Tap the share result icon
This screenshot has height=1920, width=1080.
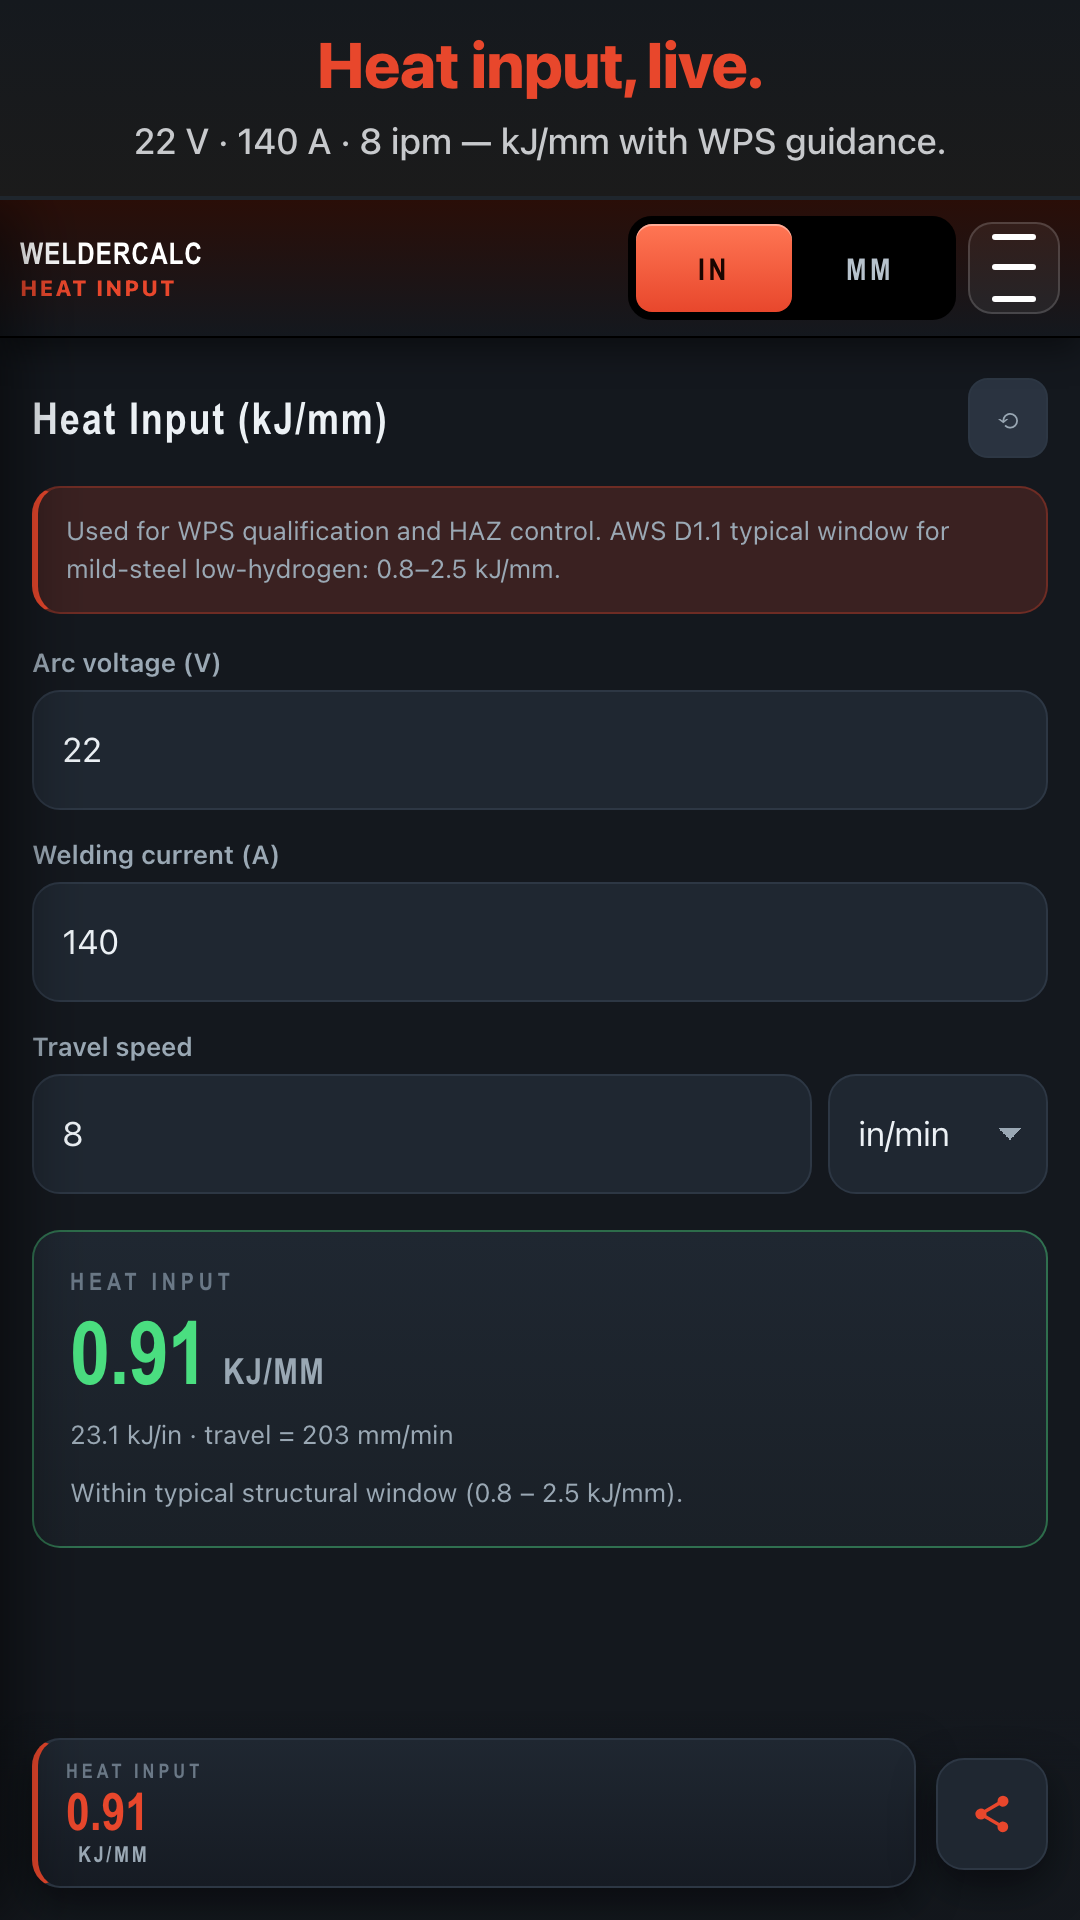tap(991, 1813)
